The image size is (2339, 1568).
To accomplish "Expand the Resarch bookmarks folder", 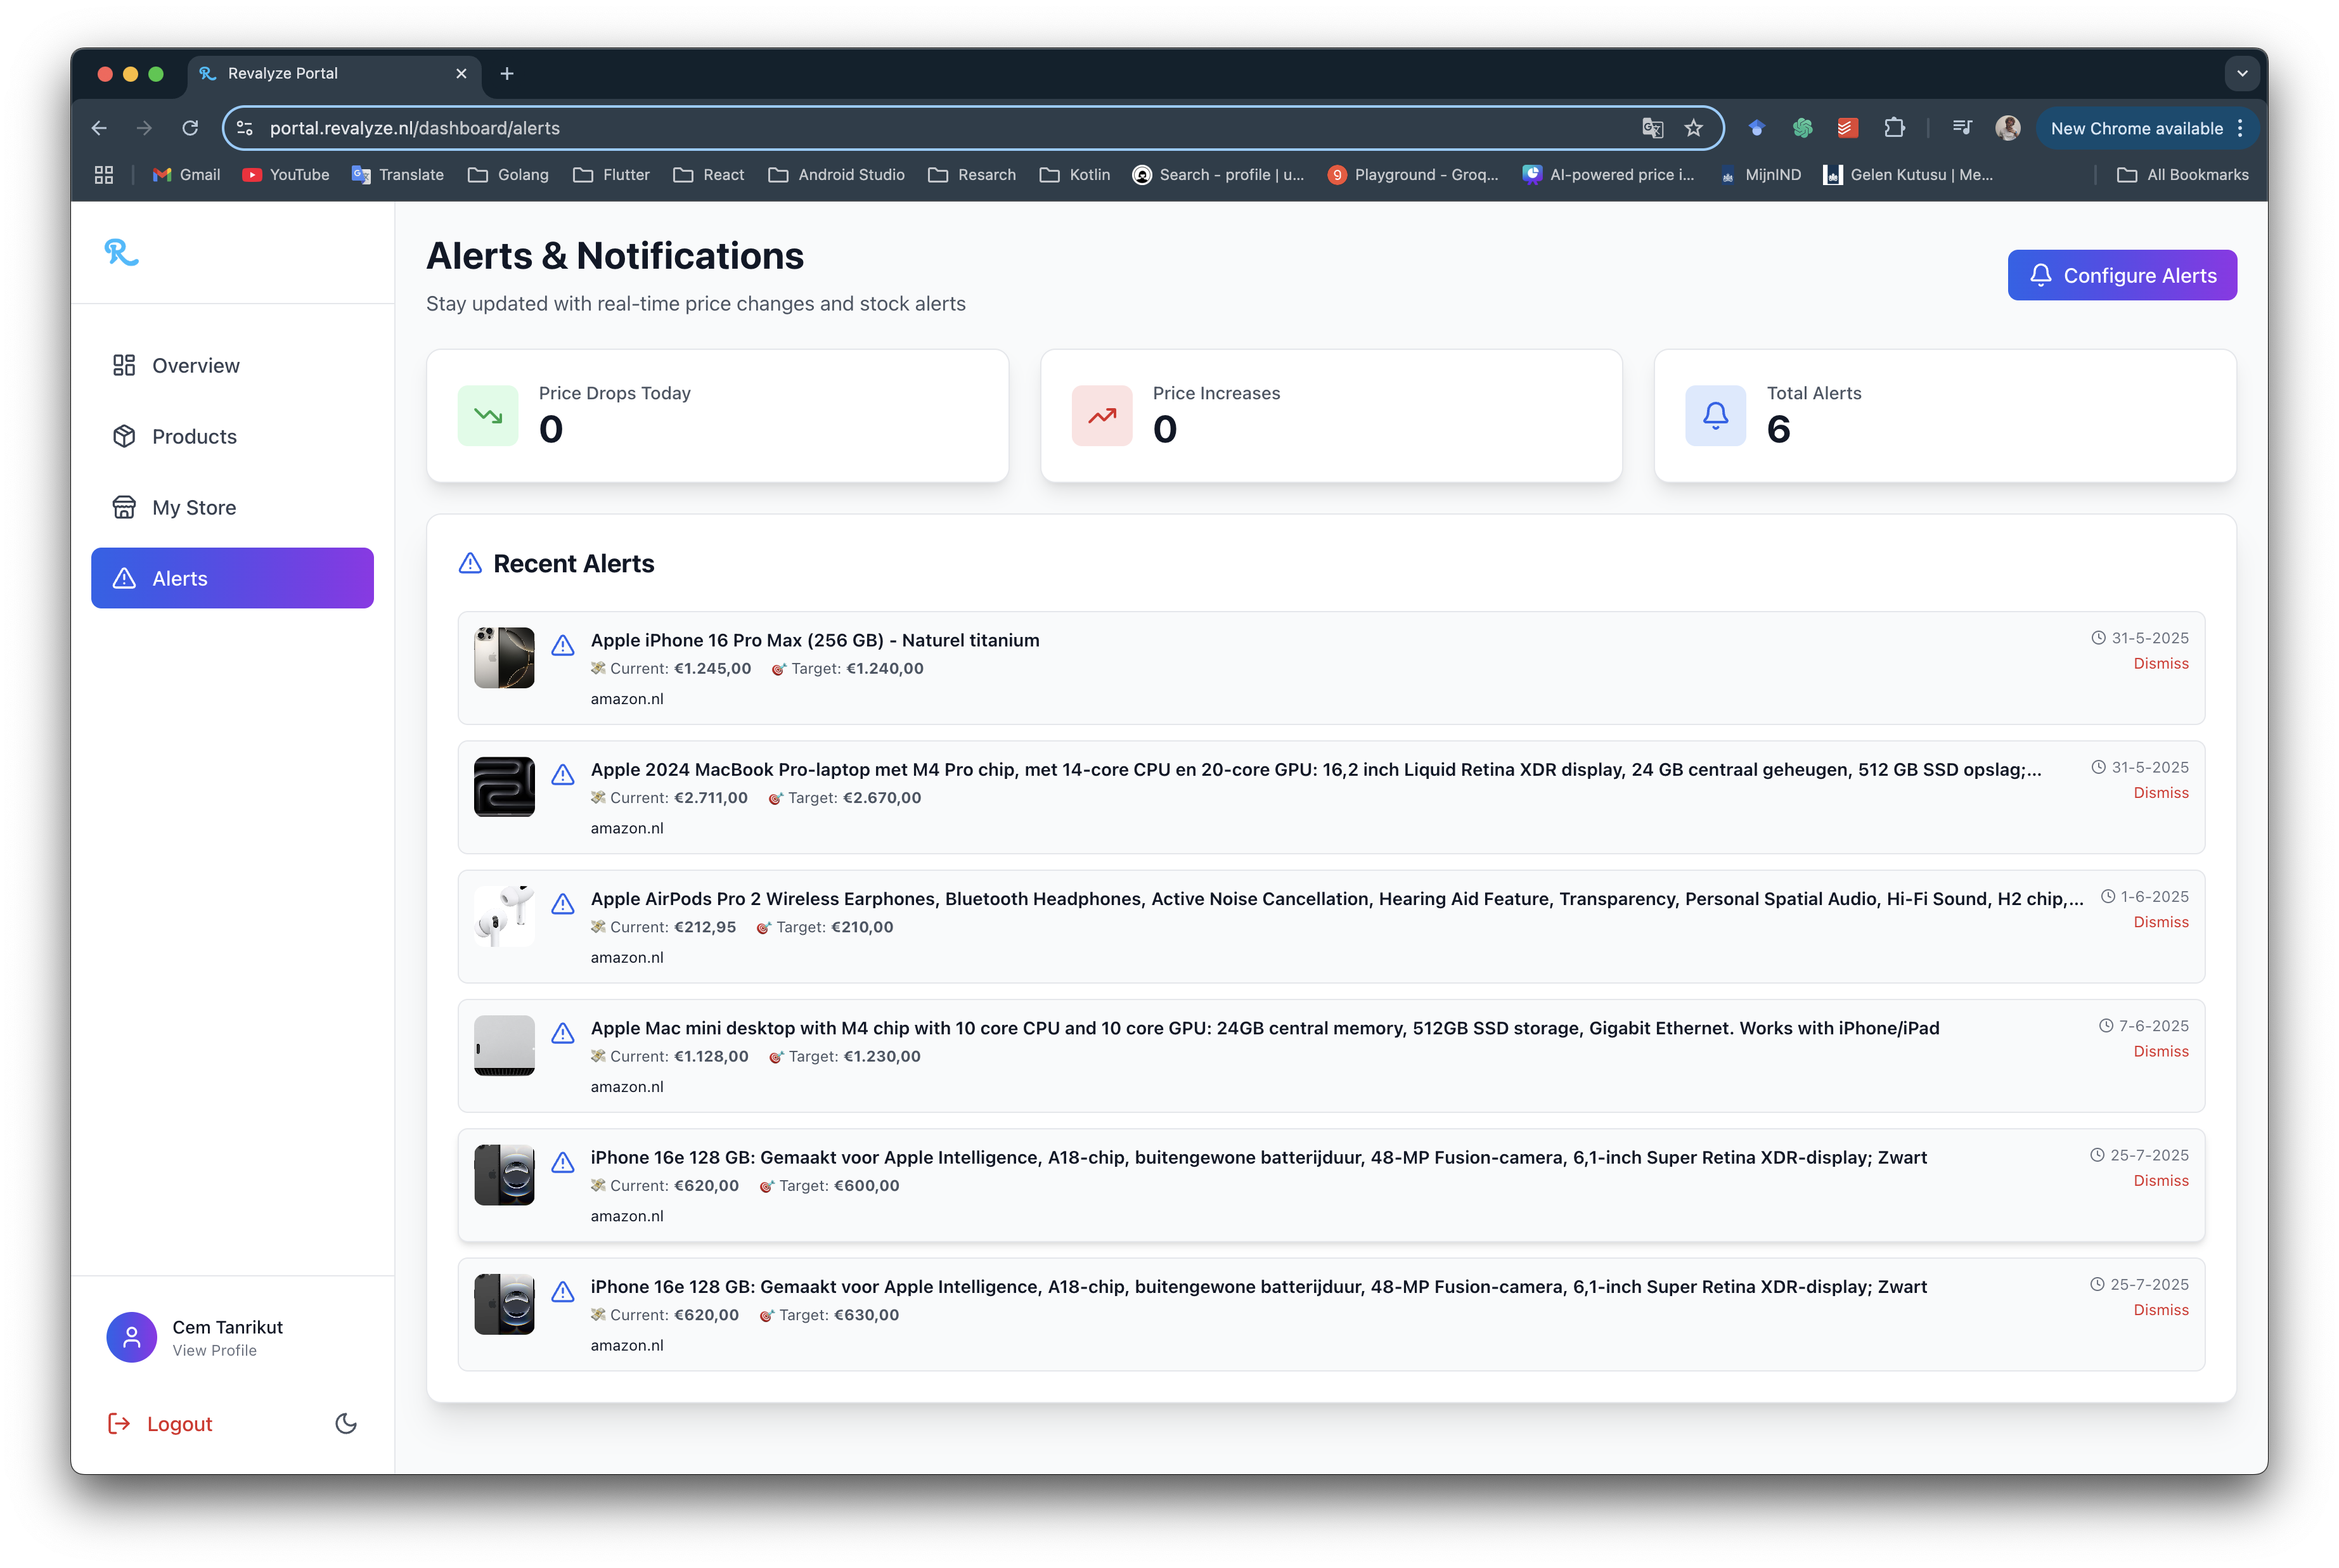I will 971,175.
